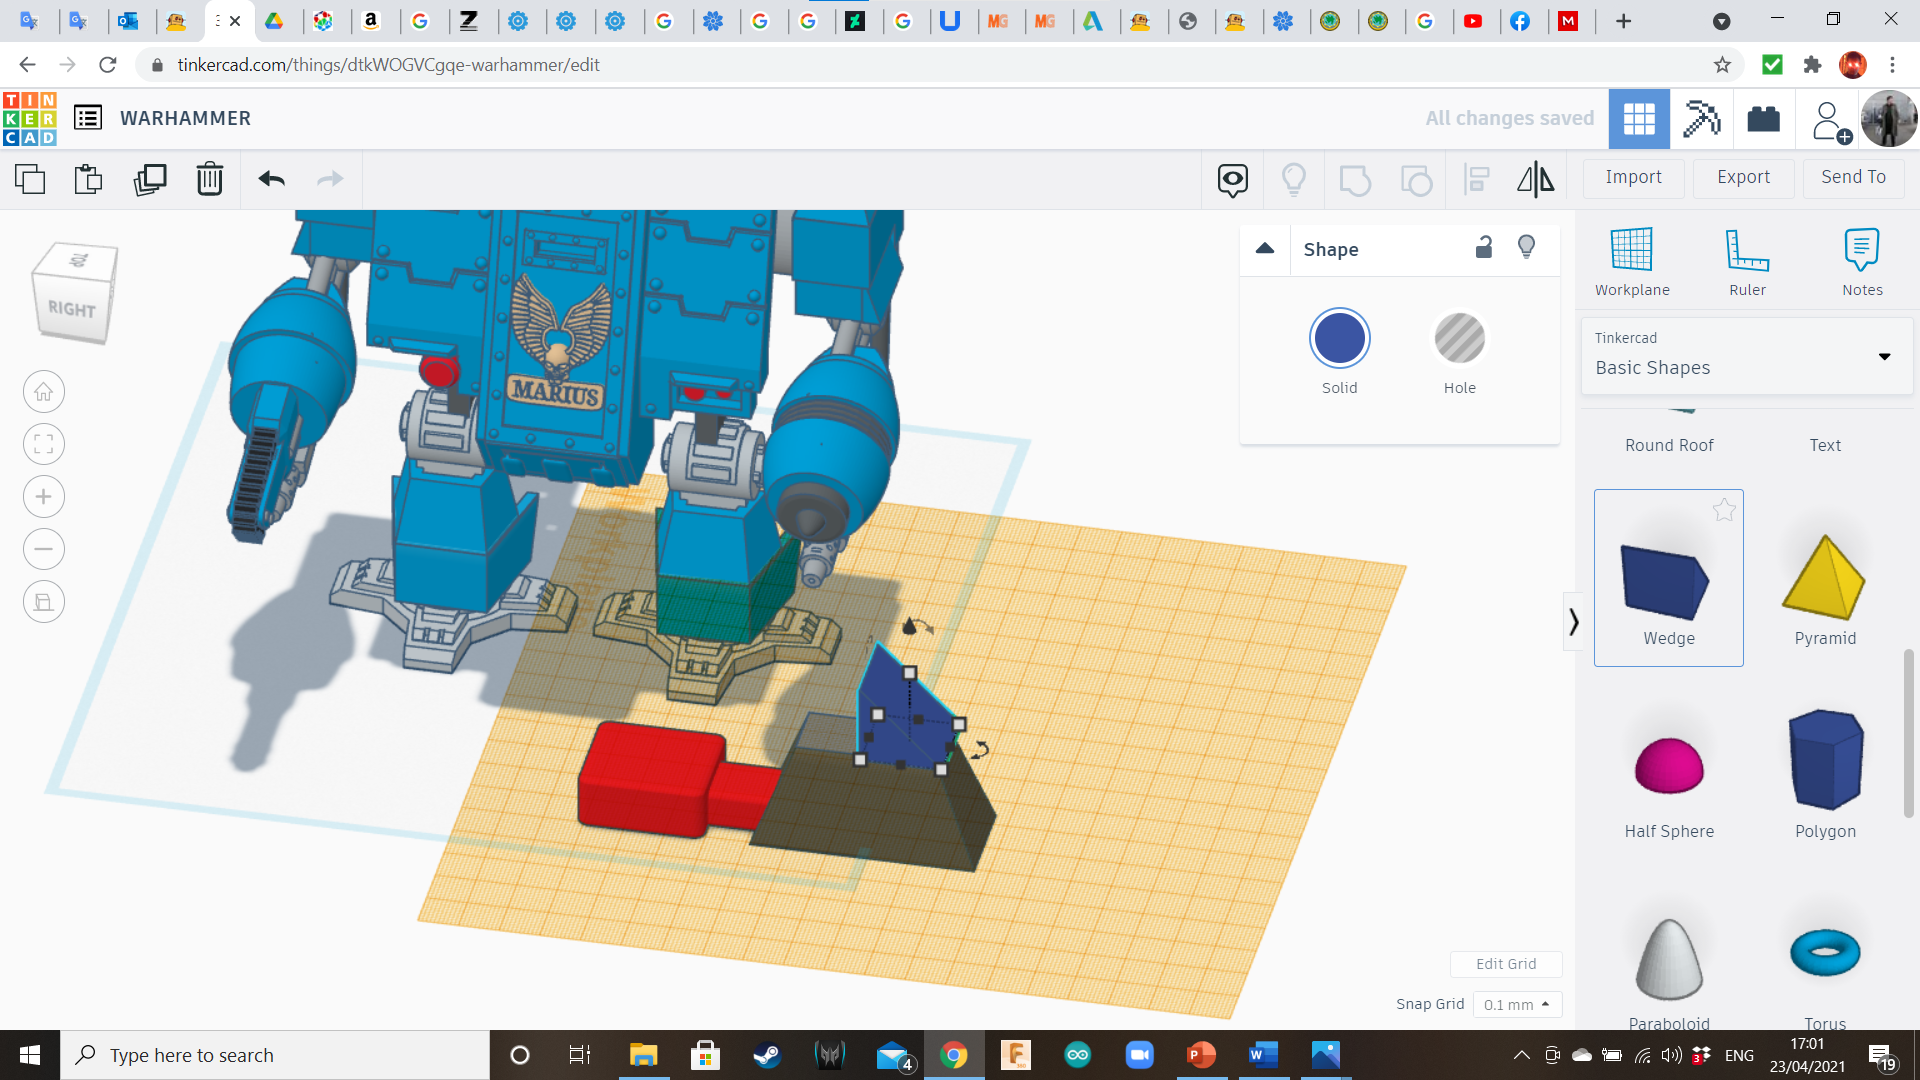
Task: Zoom in with plus icon
Action: point(44,497)
